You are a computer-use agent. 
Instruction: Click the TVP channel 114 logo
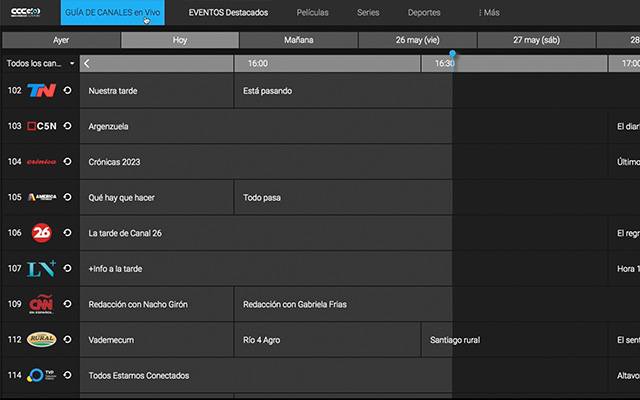tap(41, 375)
